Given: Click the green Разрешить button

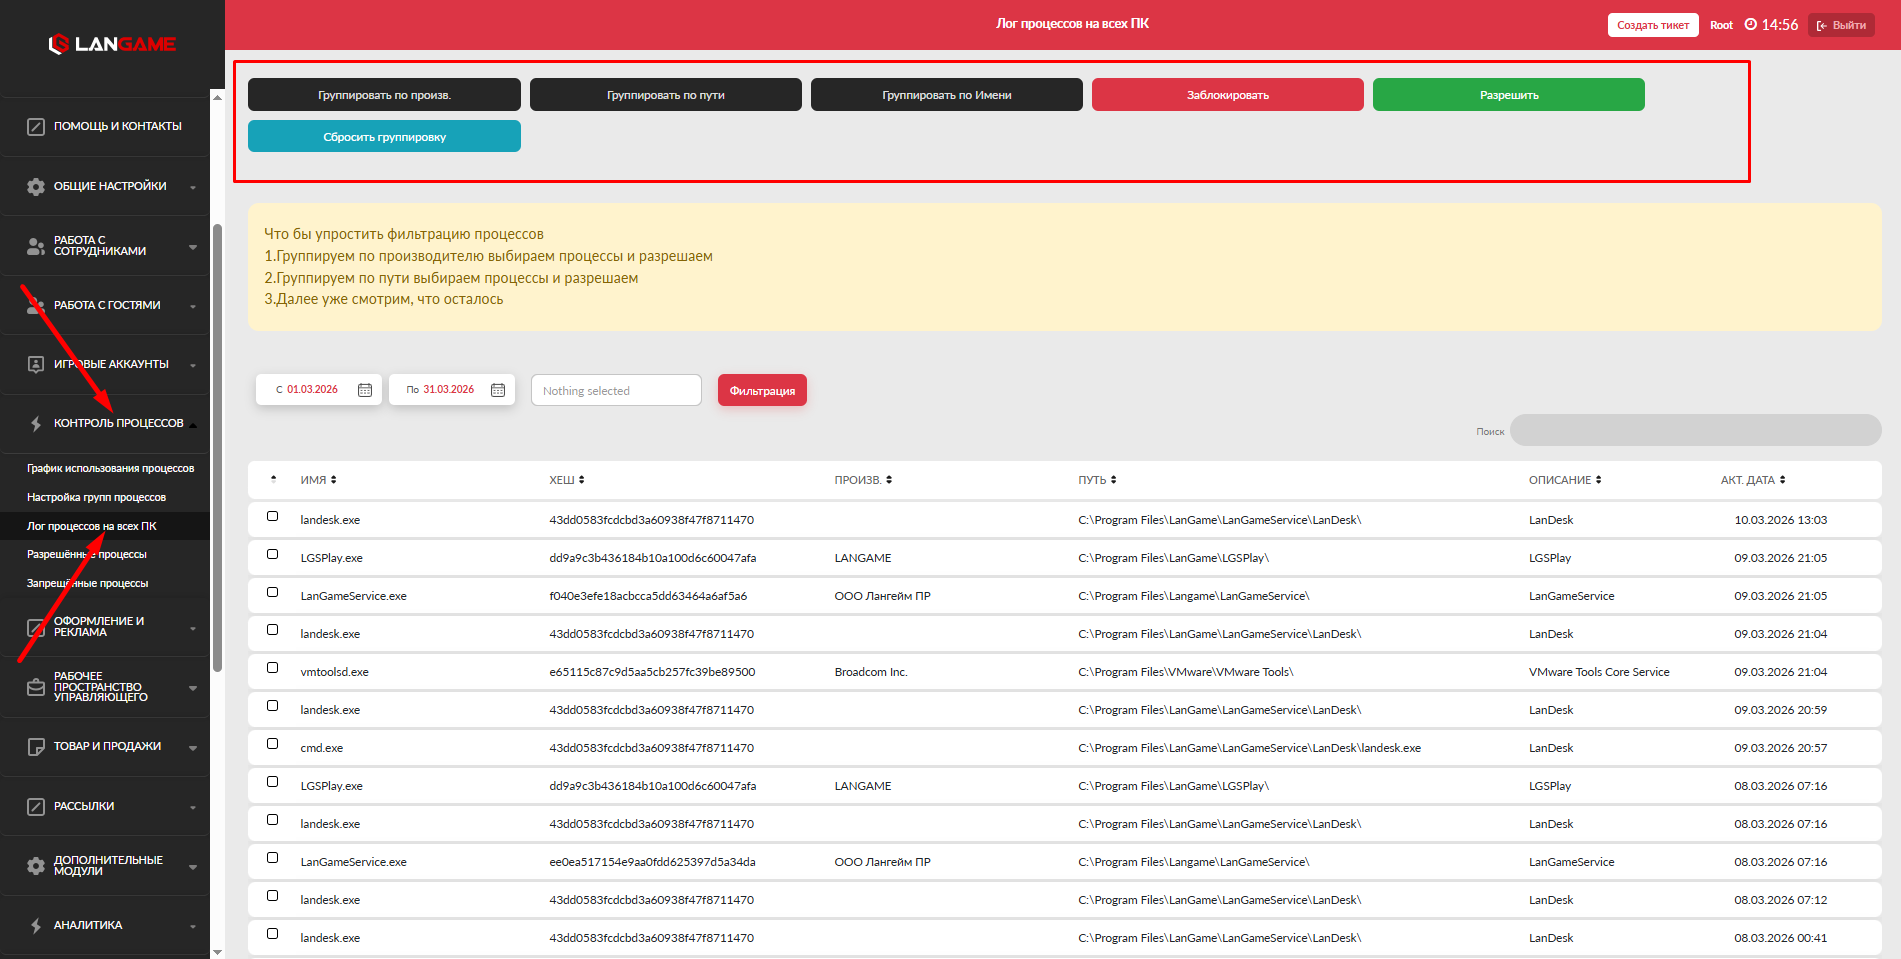Looking at the screenshot, I should (1509, 95).
